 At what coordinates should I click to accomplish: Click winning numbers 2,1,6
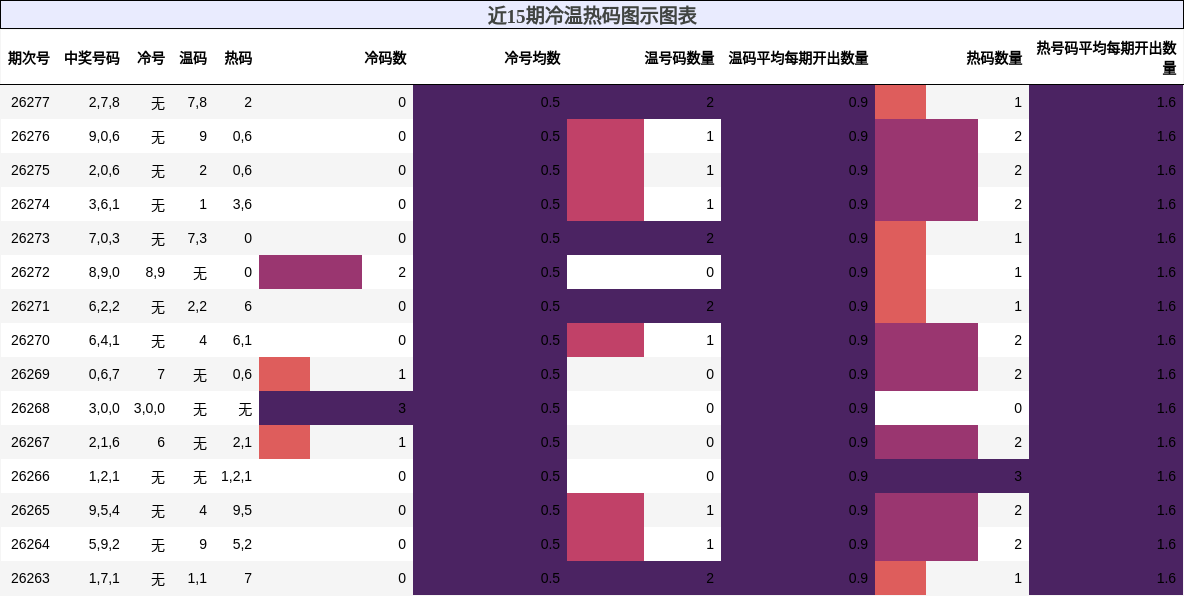coord(104,442)
